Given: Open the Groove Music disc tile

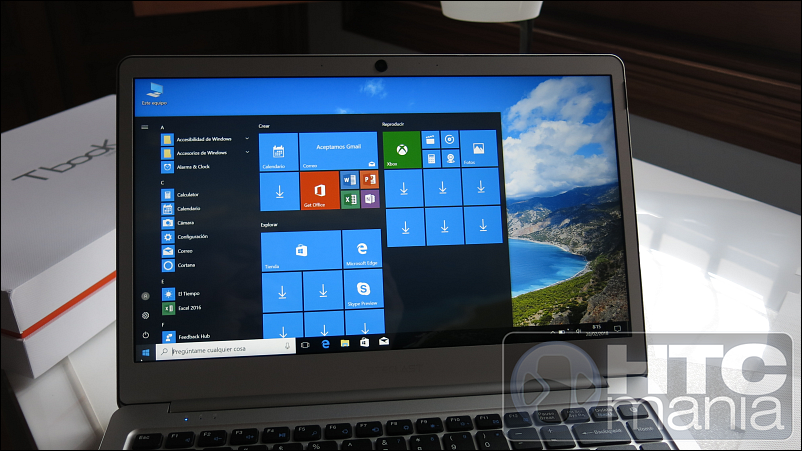Looking at the screenshot, I should tap(450, 139).
